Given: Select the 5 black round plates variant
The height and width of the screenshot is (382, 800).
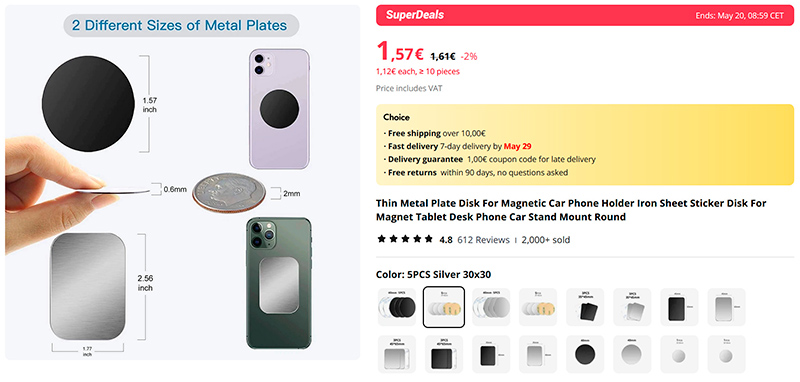Looking at the screenshot, I should pos(396,307).
